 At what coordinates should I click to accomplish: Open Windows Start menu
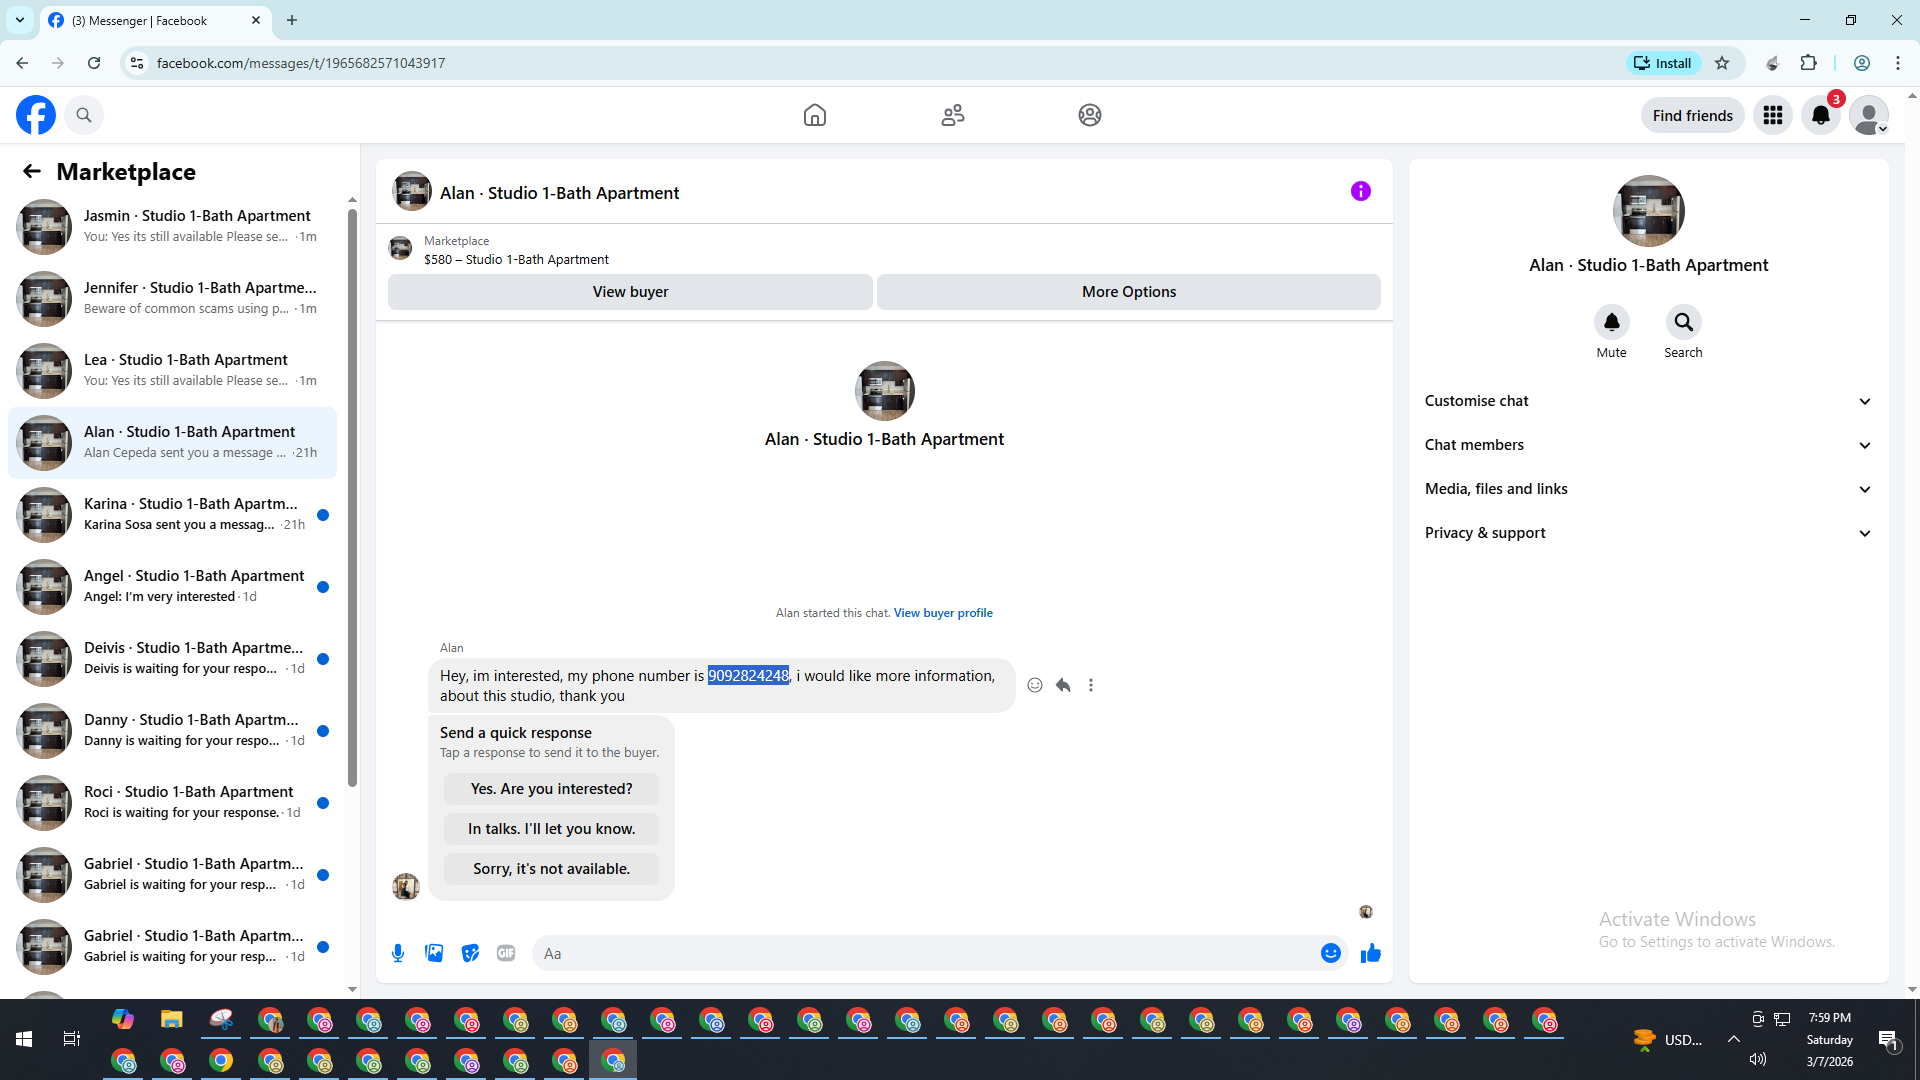[x=24, y=1039]
